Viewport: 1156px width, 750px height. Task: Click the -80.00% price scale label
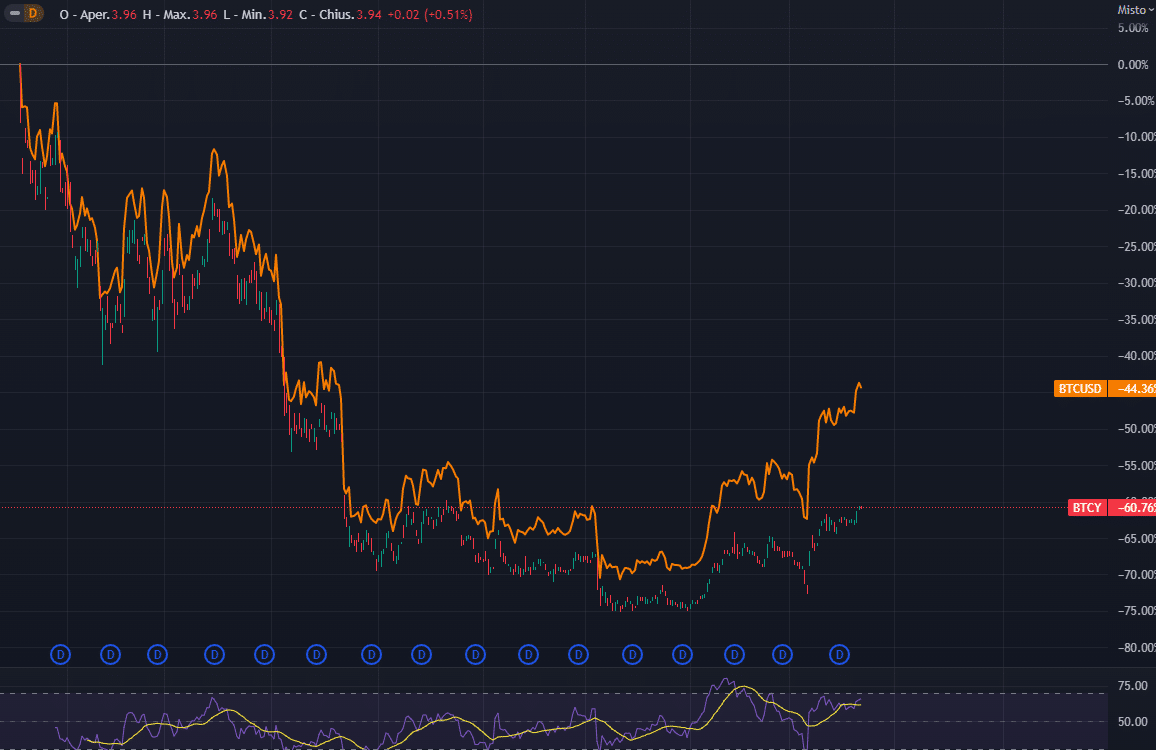click(1133, 647)
